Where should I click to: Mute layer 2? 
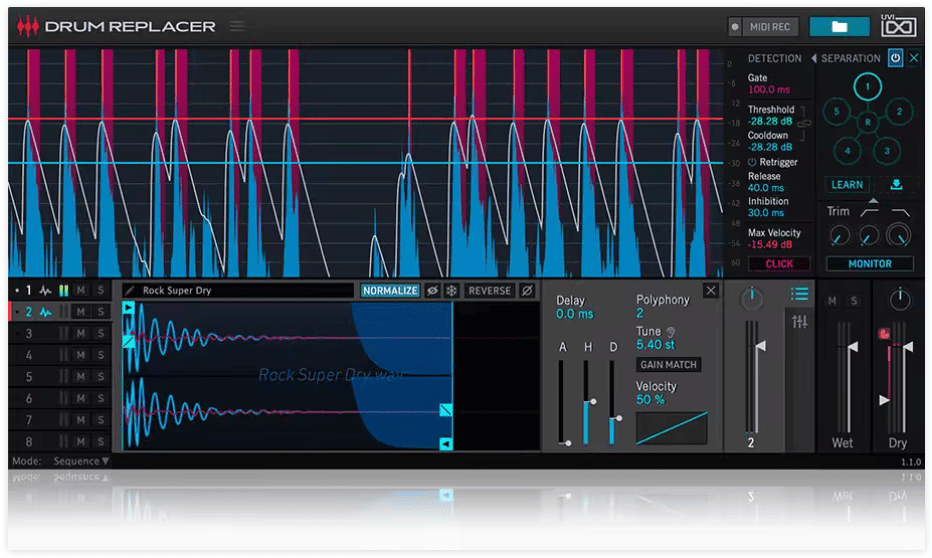(x=81, y=312)
